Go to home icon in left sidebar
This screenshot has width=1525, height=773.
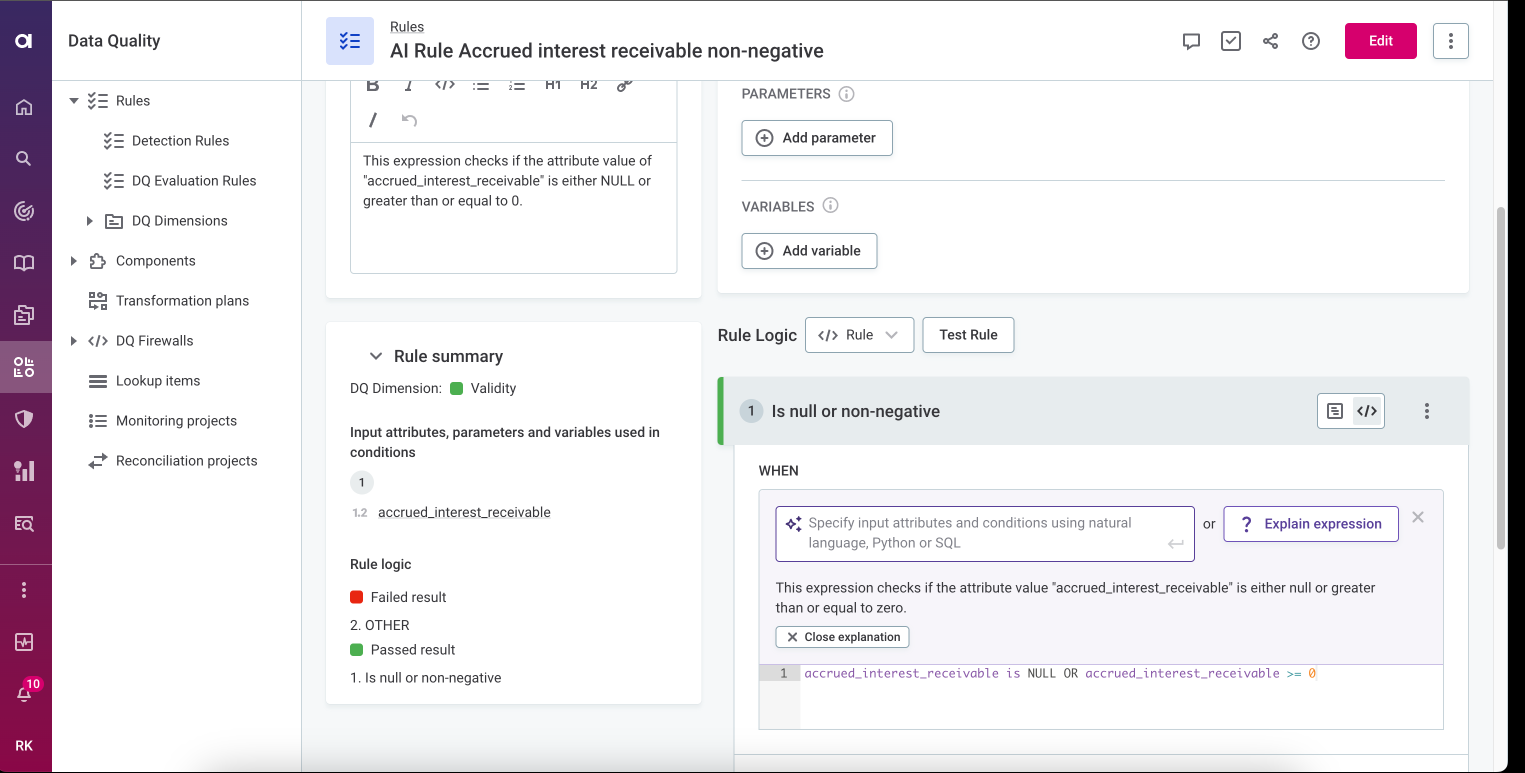(x=25, y=107)
